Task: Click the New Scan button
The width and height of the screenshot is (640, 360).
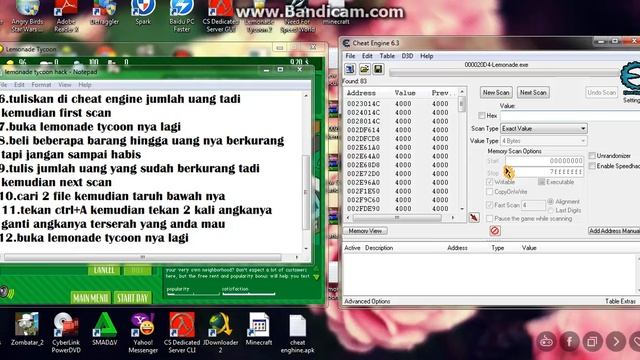Action: 496,93
